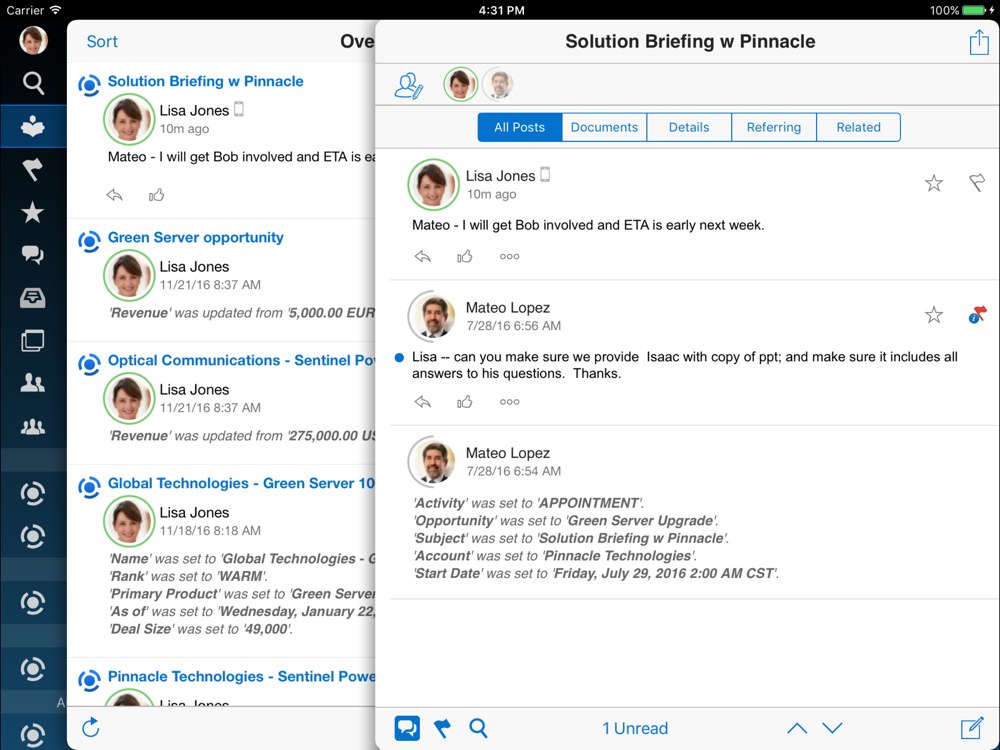The height and width of the screenshot is (750, 1000).
Task: Flag Lisa Jones's post
Action: (976, 183)
